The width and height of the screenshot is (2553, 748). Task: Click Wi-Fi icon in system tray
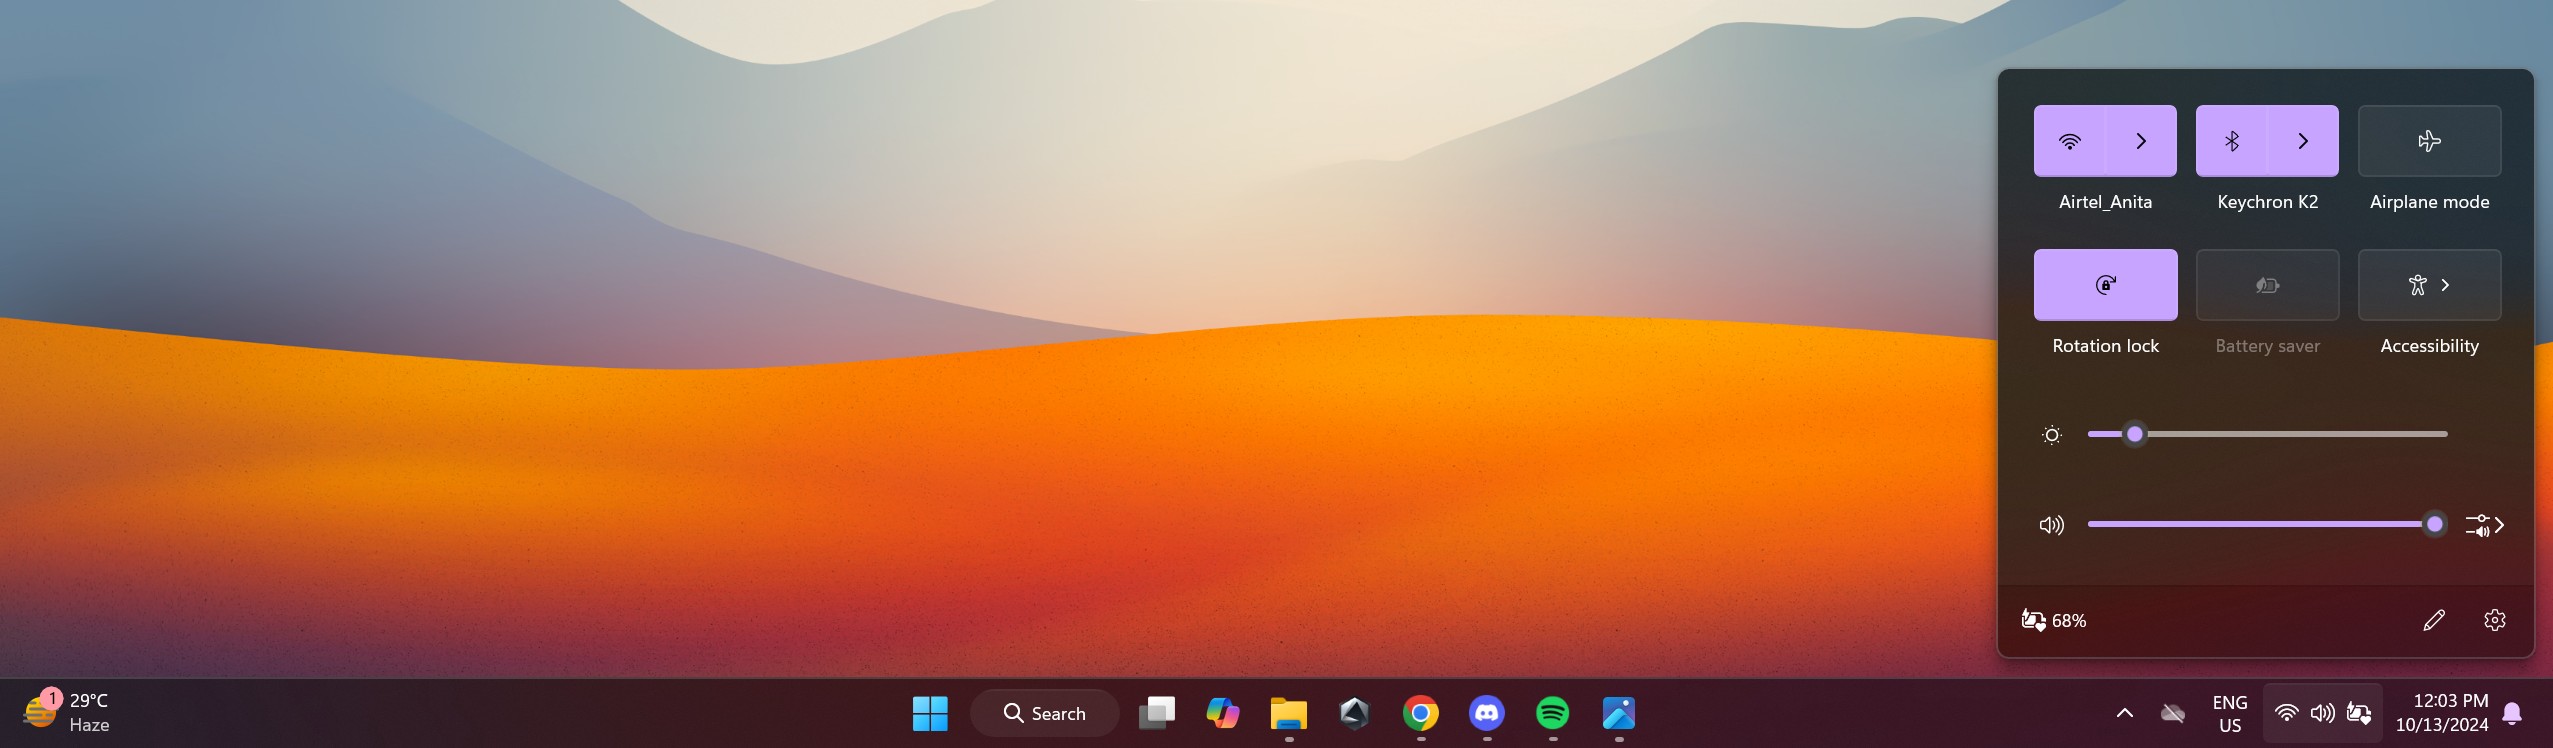click(x=2286, y=713)
